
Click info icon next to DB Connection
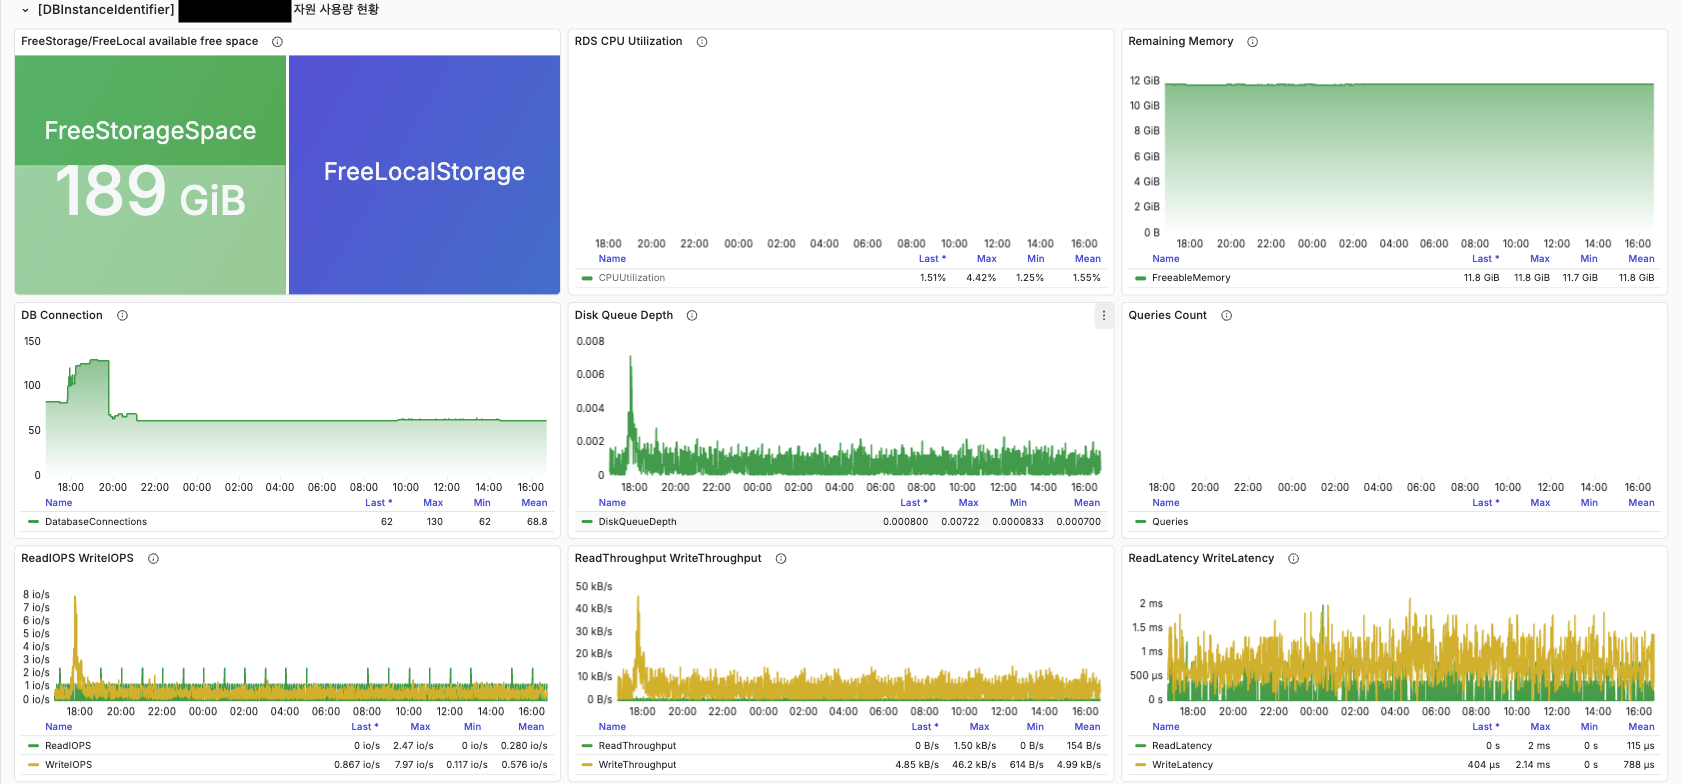pyautogui.click(x=122, y=316)
